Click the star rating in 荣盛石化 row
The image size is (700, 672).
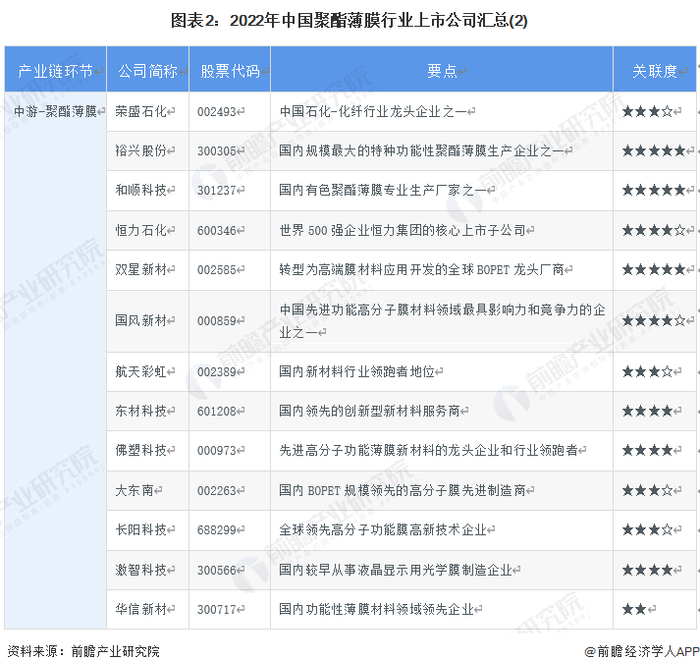(647, 112)
